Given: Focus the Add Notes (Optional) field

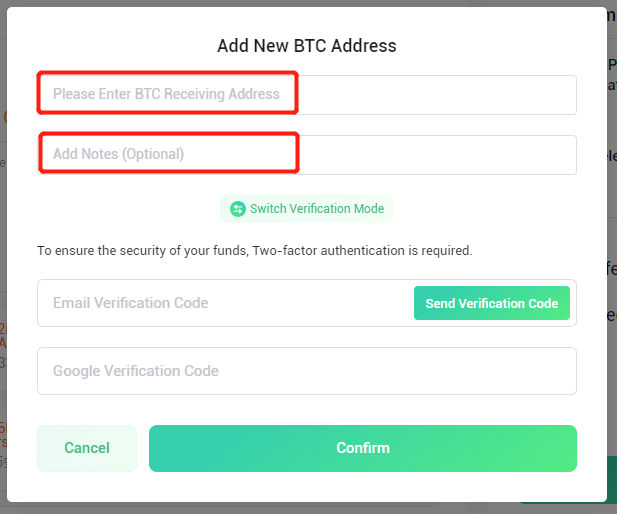Looking at the screenshot, I should [x=307, y=155].
